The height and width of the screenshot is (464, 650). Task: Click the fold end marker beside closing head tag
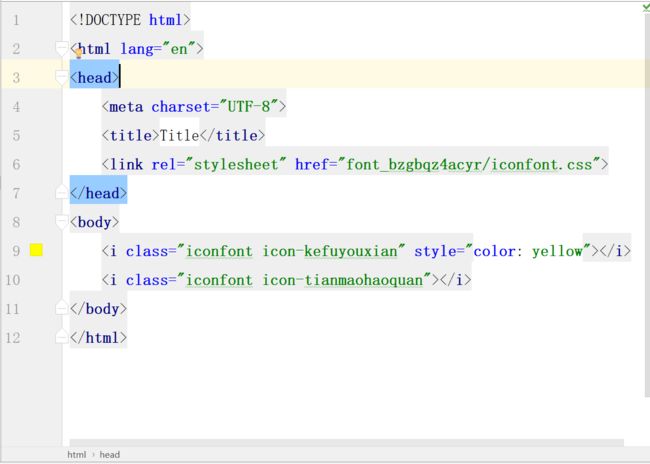click(x=61, y=192)
